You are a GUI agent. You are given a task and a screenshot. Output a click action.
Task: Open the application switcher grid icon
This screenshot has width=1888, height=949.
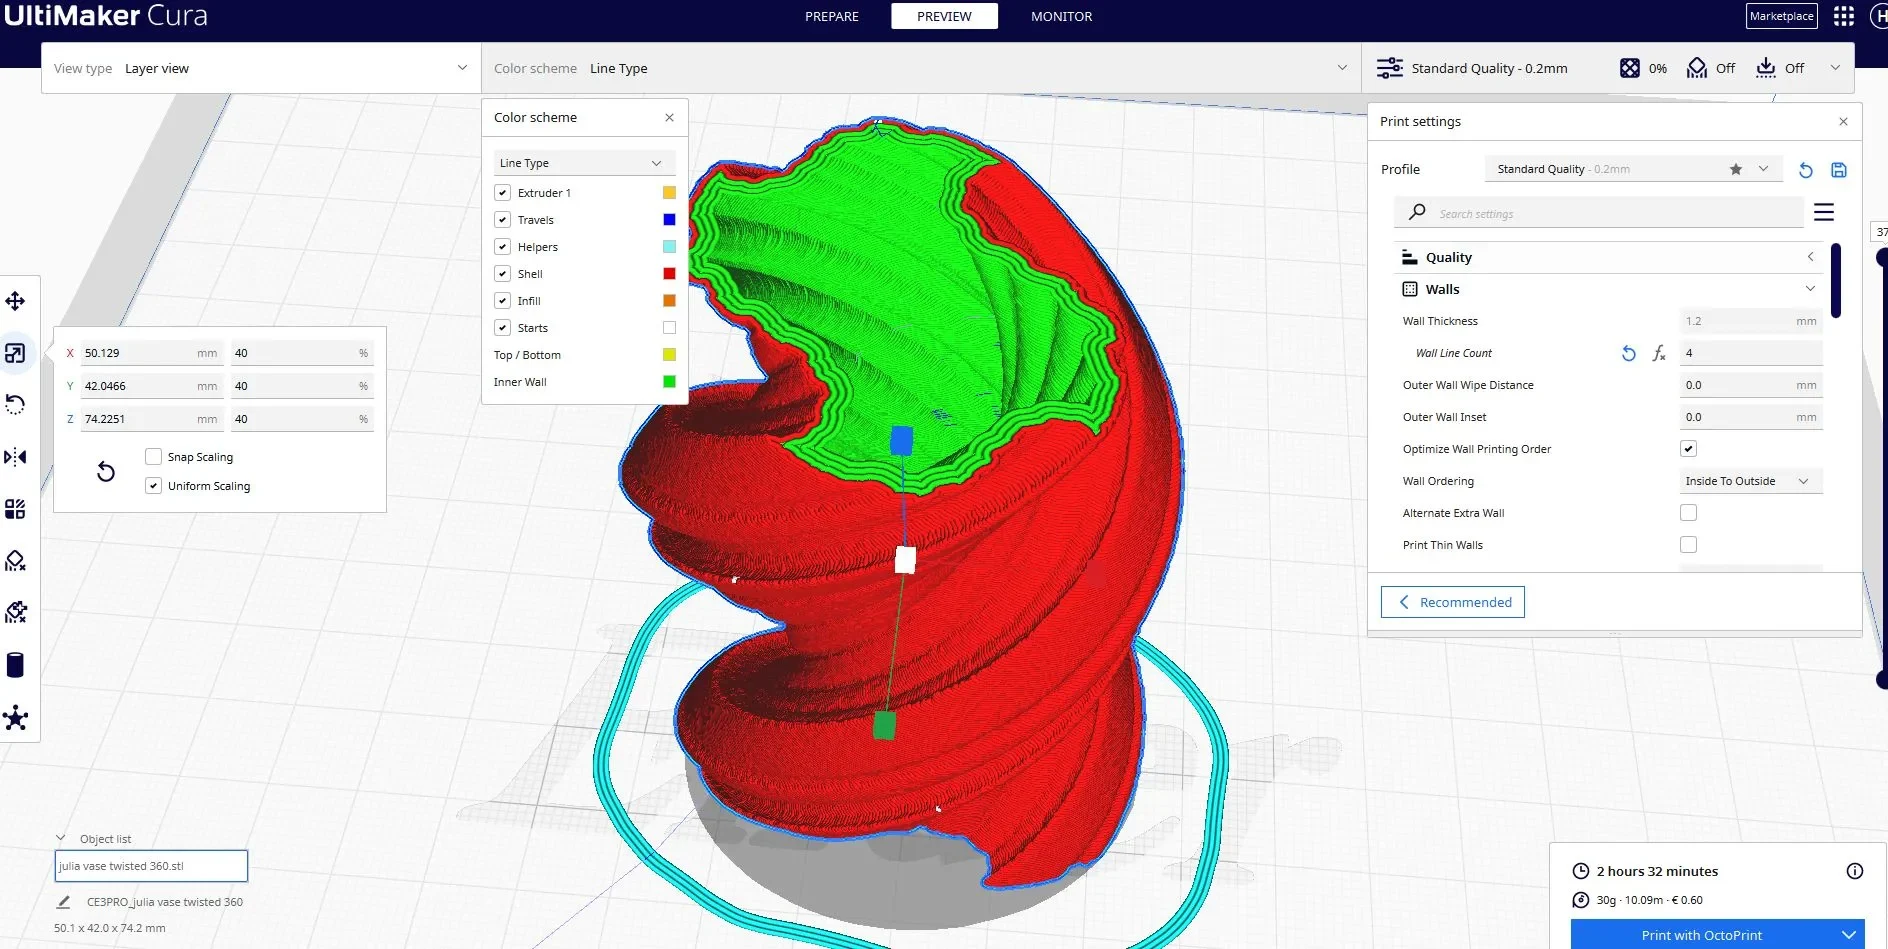tap(1844, 16)
